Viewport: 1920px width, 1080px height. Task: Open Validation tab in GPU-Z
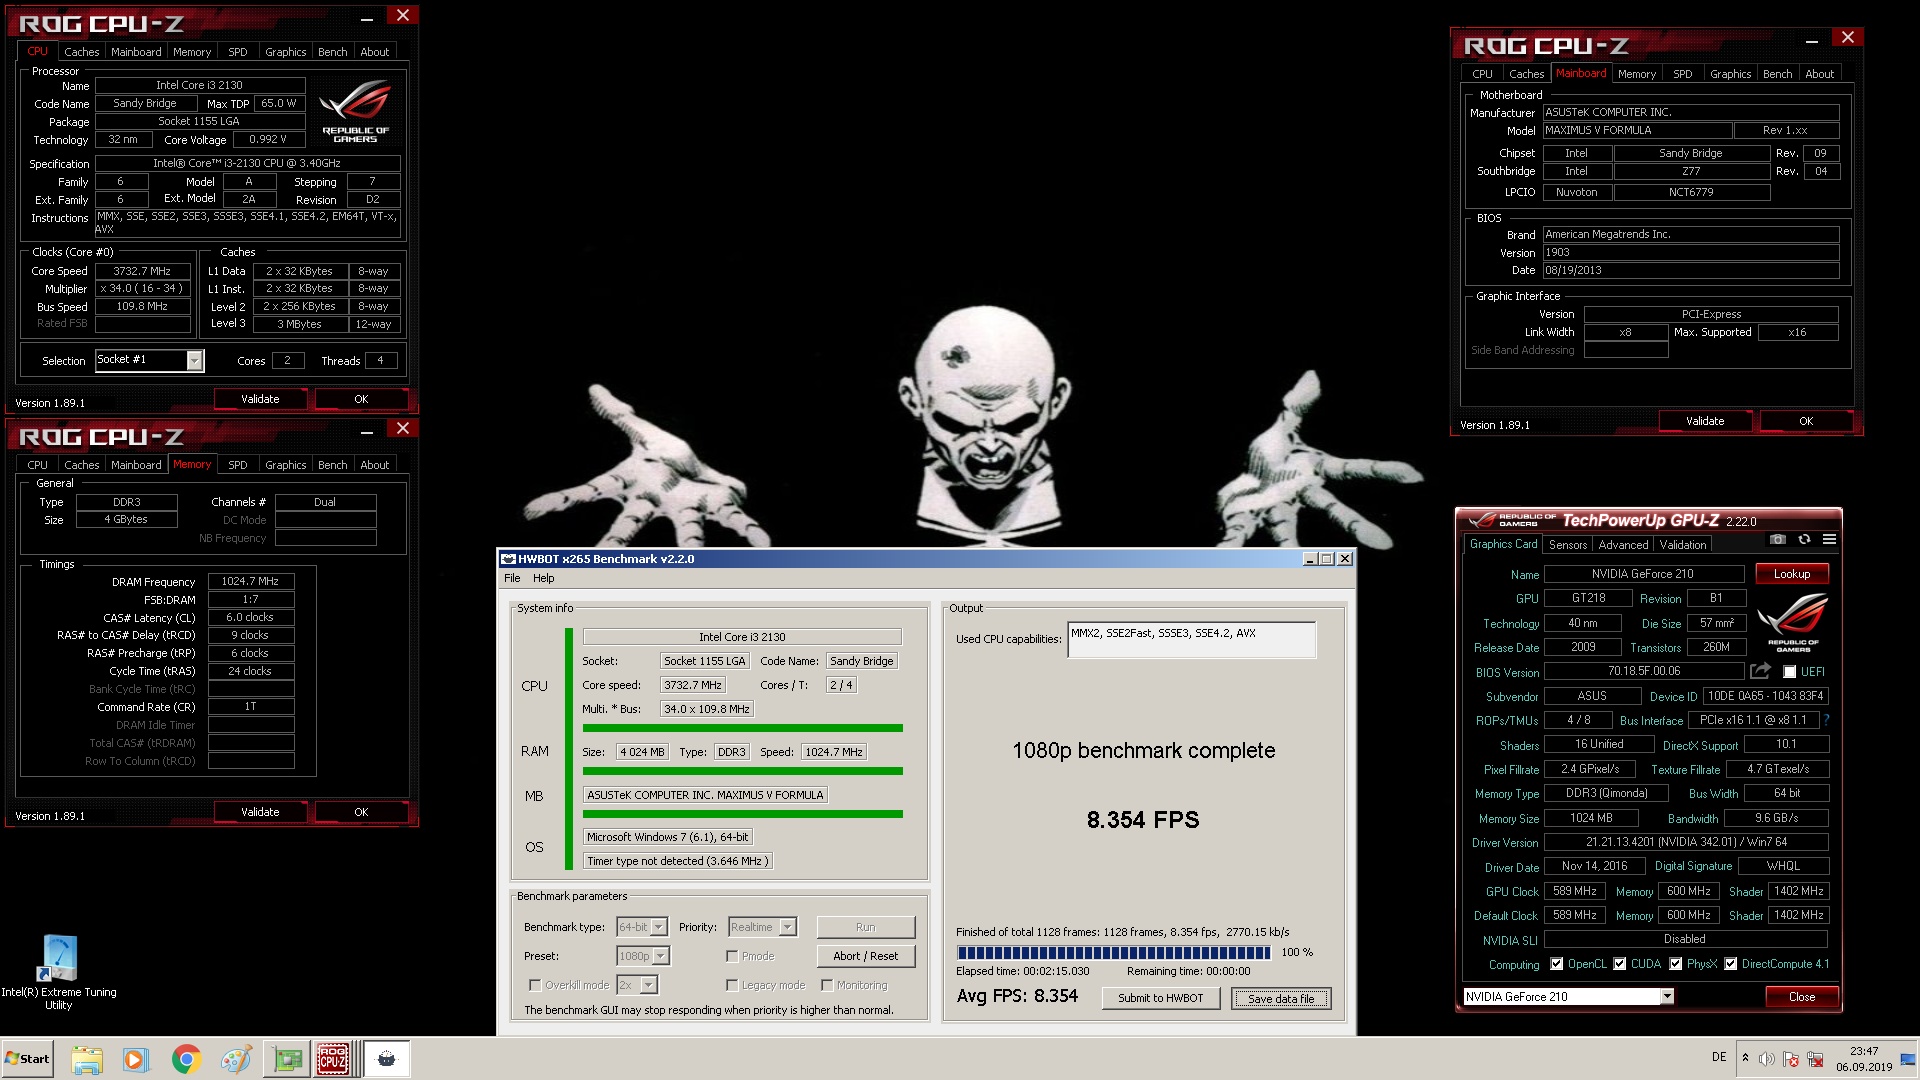tap(1683, 545)
